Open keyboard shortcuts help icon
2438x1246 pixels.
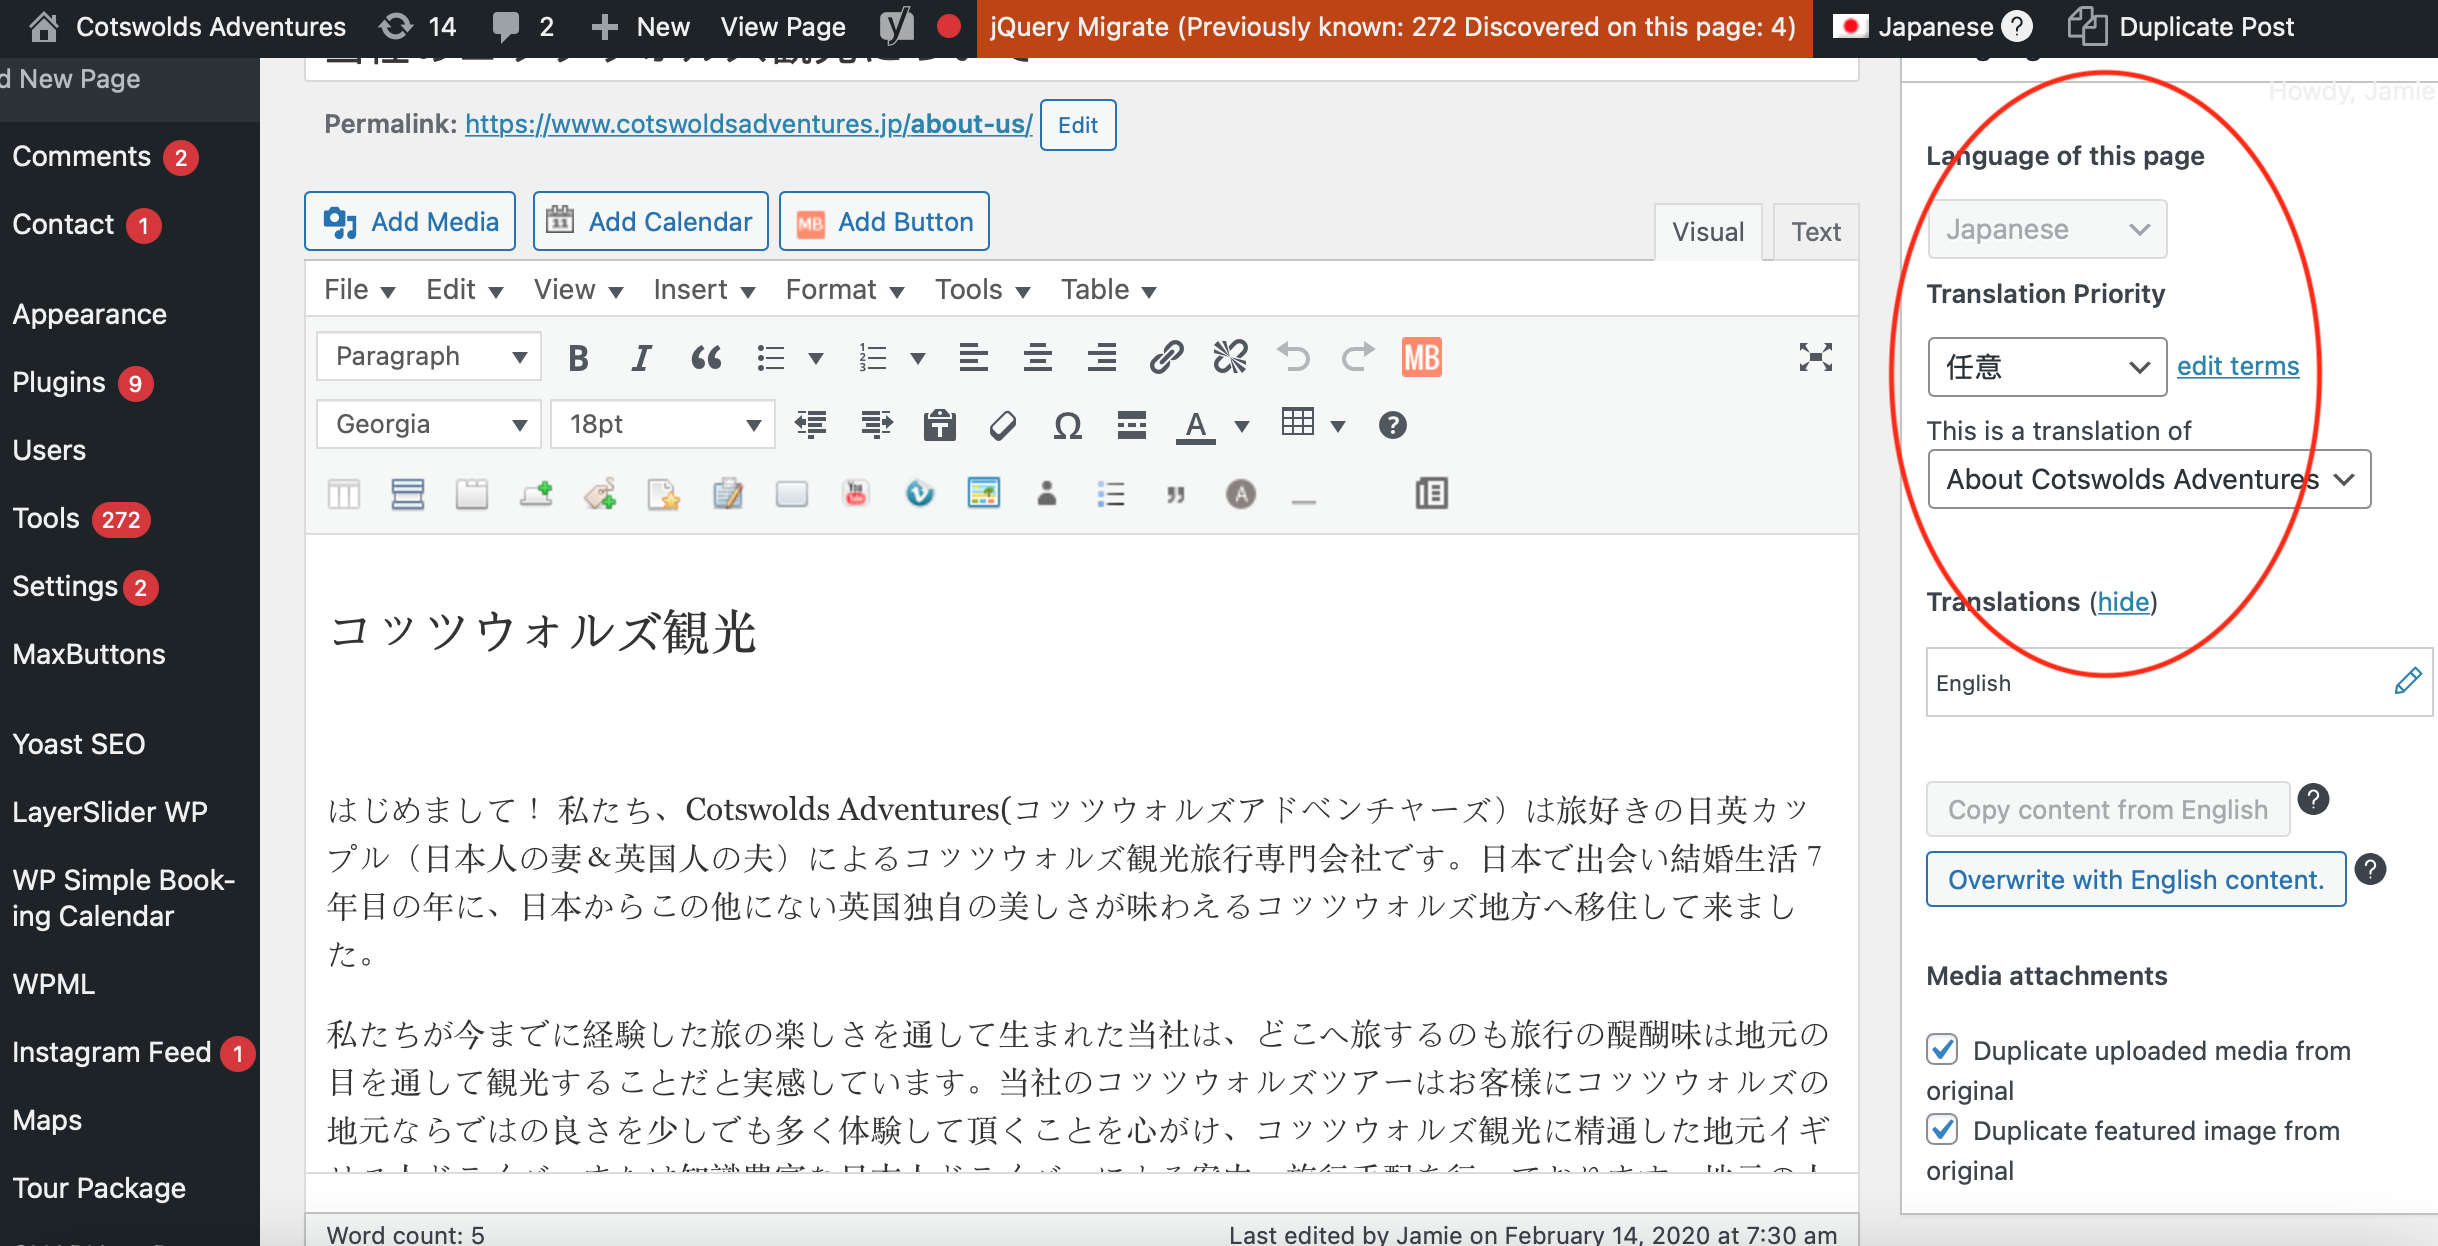[1392, 425]
